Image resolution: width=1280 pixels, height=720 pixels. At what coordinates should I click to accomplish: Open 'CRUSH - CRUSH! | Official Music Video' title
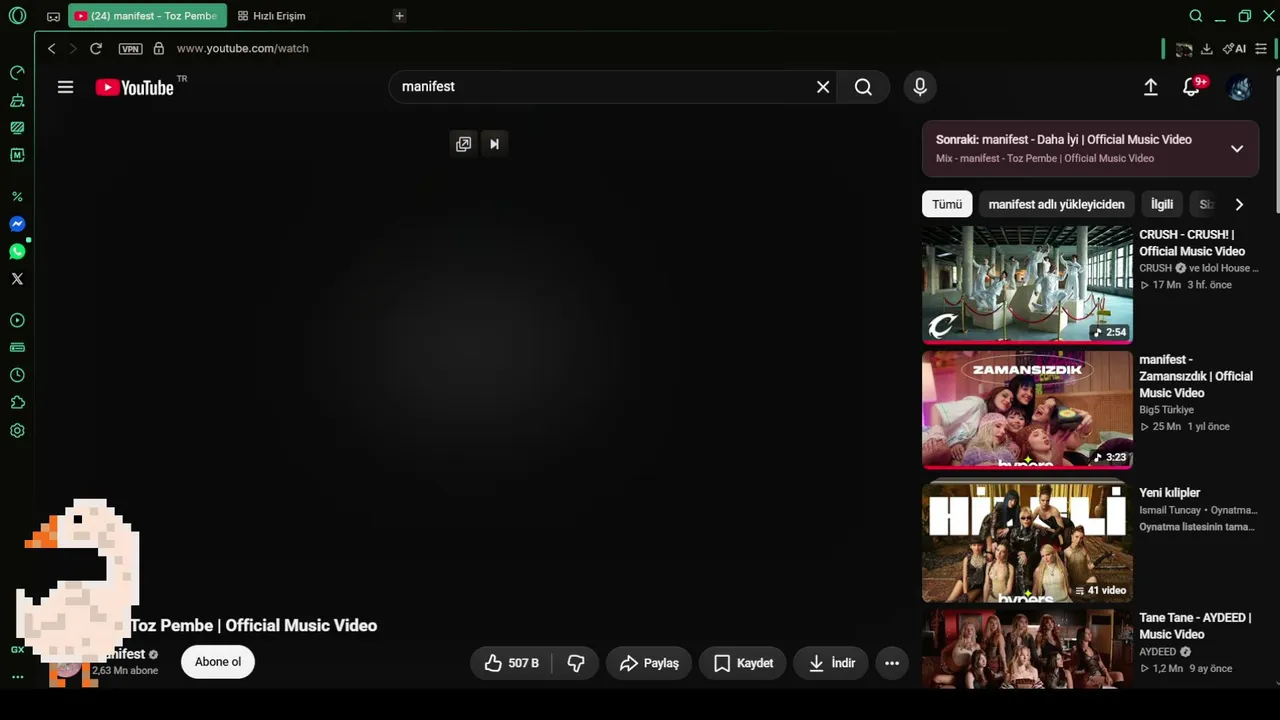tap(1192, 243)
